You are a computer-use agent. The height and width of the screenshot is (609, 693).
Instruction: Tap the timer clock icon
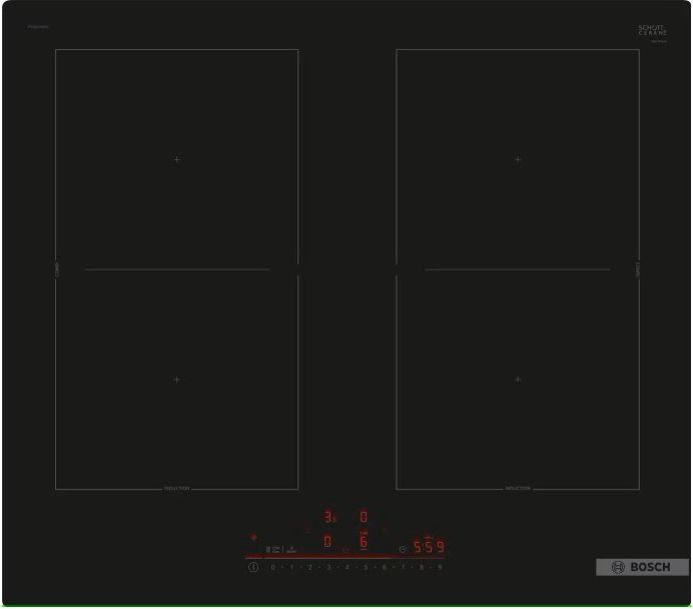click(x=402, y=548)
